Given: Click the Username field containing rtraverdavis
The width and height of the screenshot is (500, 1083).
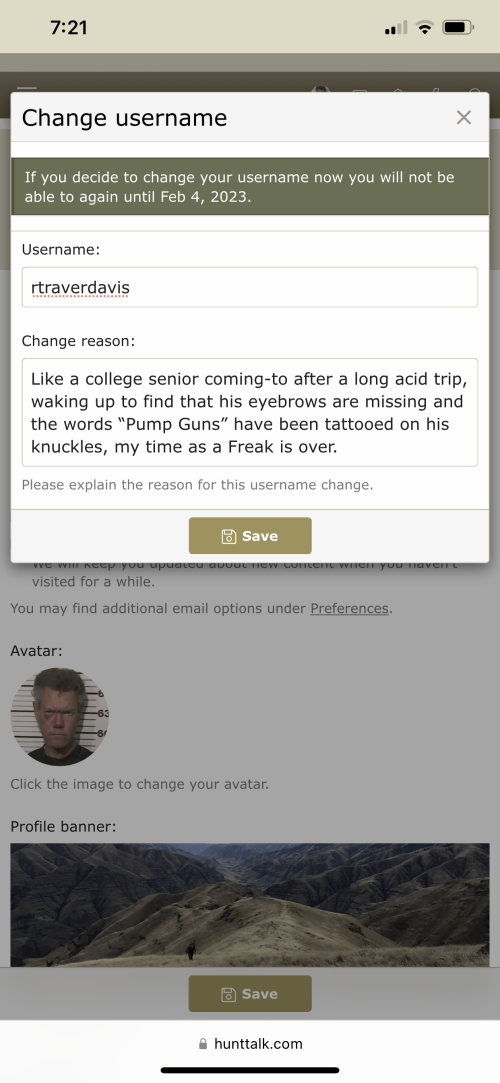Looking at the screenshot, I should tap(249, 287).
